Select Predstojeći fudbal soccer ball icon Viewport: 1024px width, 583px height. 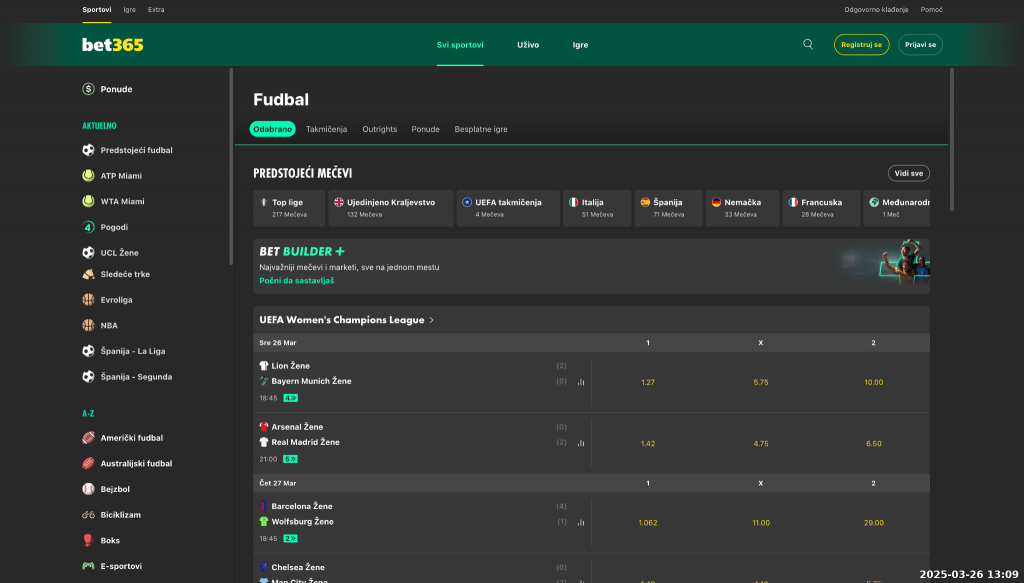tap(88, 150)
